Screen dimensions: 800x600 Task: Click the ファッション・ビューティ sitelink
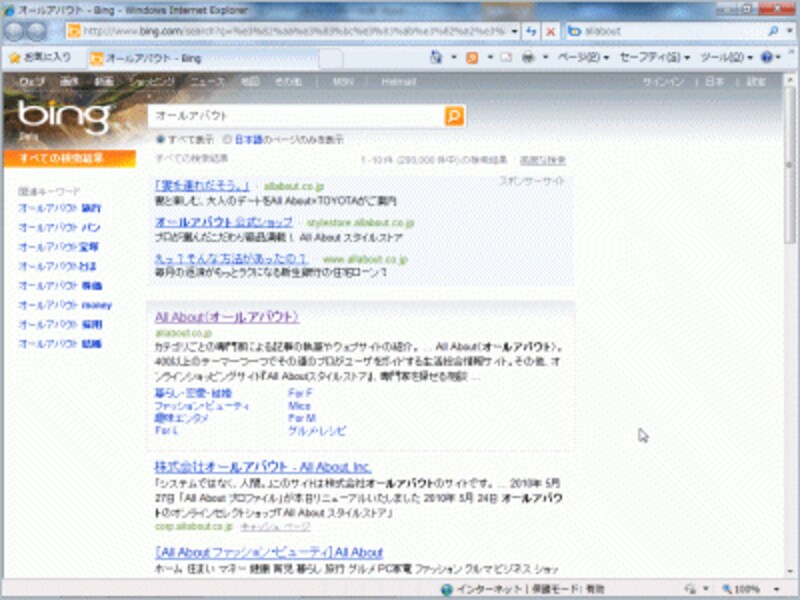click(x=202, y=406)
